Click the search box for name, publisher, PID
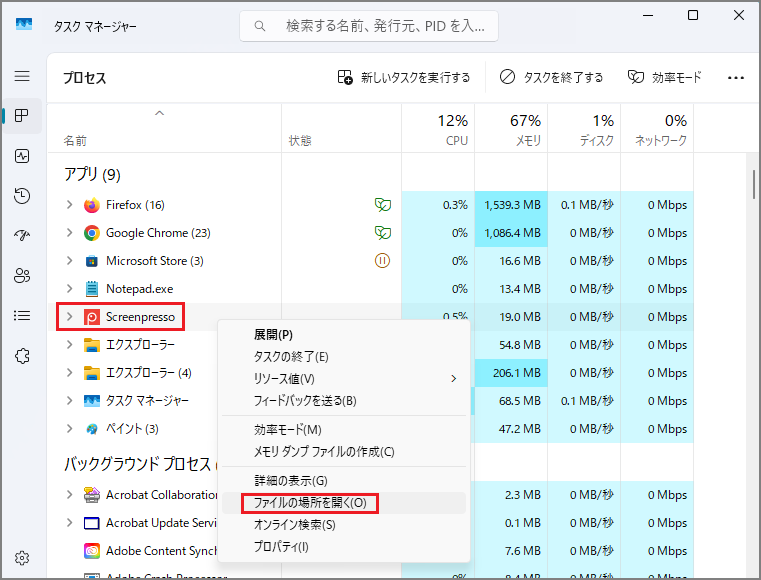The image size is (761, 580). click(369, 26)
